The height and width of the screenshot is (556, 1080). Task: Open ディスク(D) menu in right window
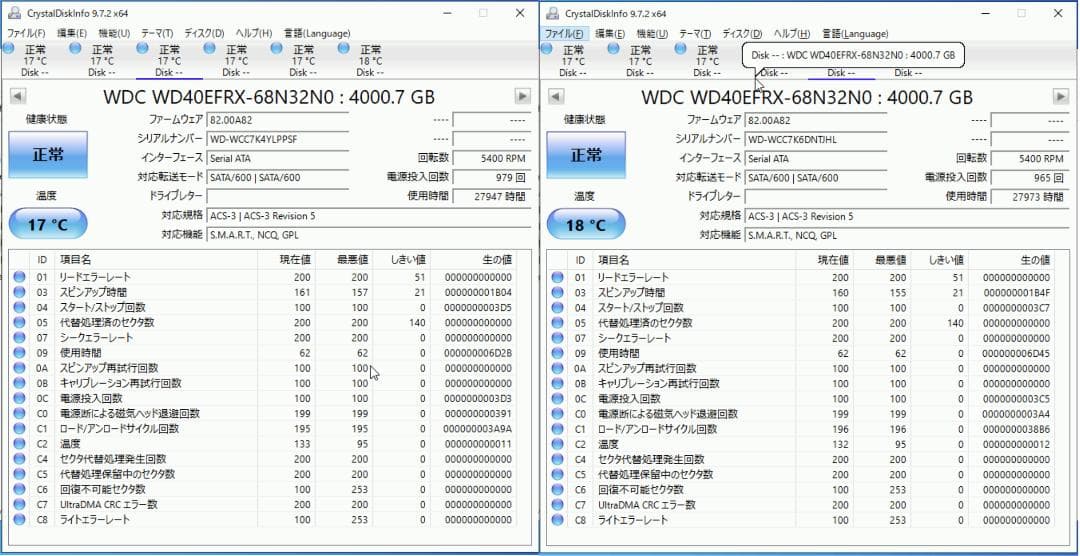[742, 33]
